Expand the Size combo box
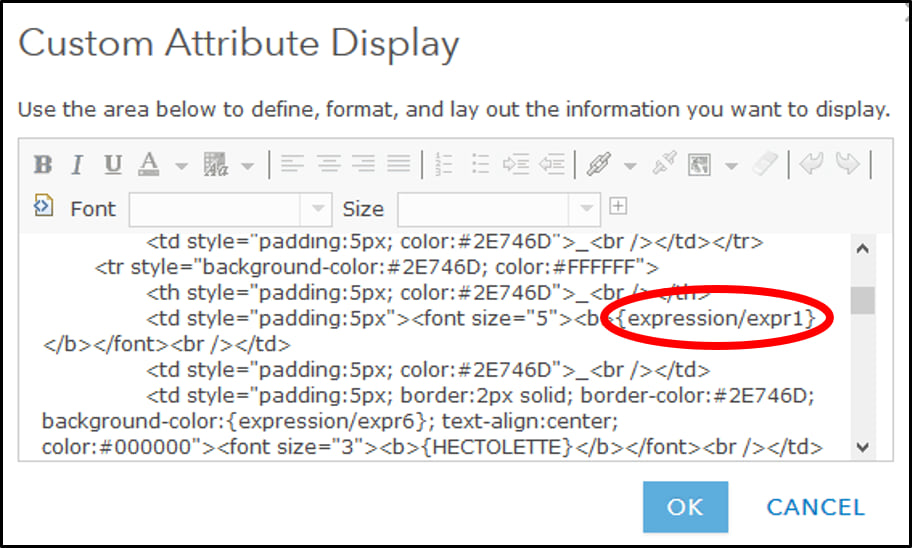The image size is (912, 548). click(x=586, y=209)
